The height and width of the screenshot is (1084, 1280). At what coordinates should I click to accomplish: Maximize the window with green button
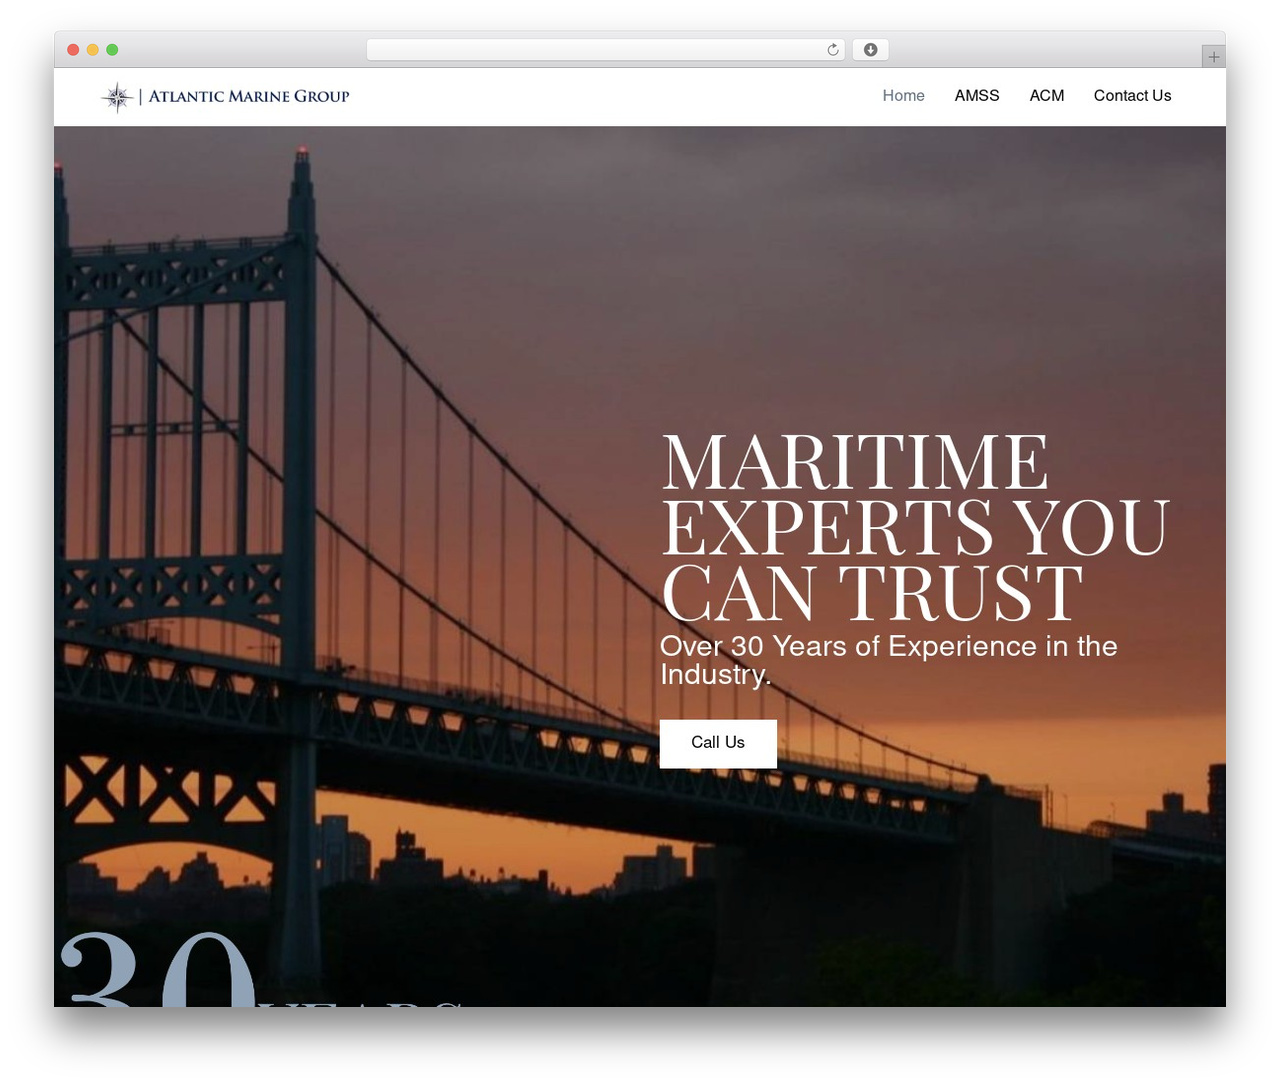pos(112,50)
